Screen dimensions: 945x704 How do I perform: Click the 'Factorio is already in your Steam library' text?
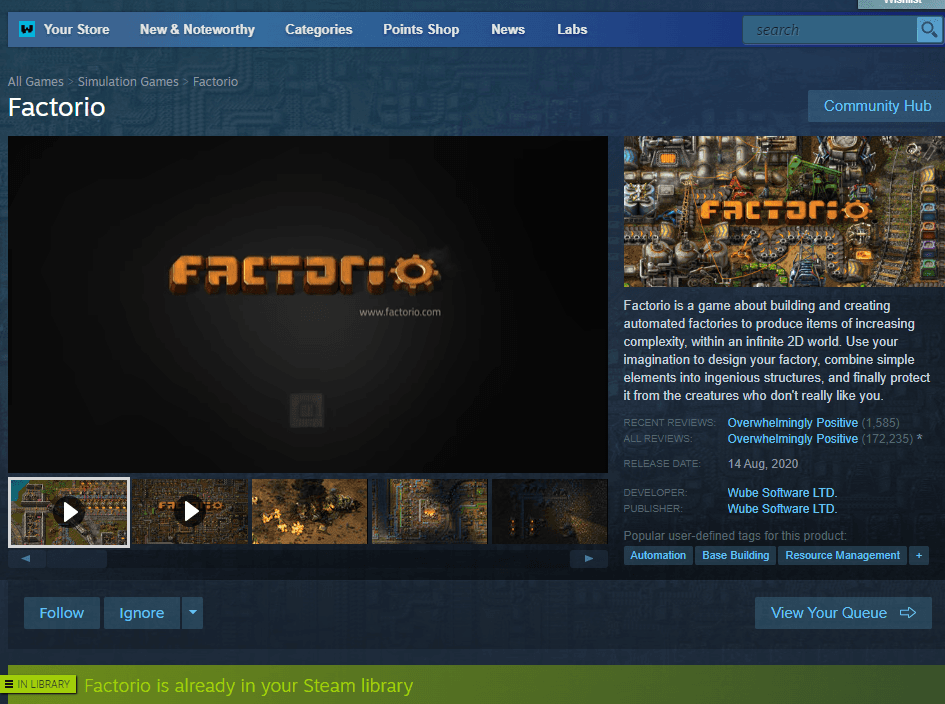[248, 686]
